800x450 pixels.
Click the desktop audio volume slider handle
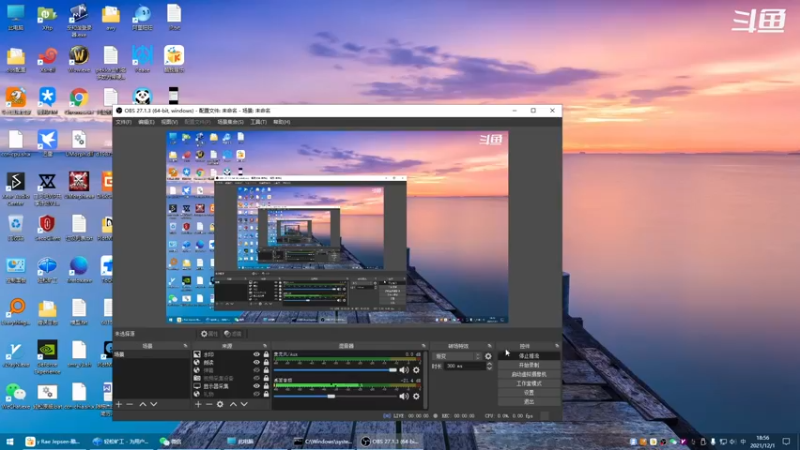click(x=331, y=396)
